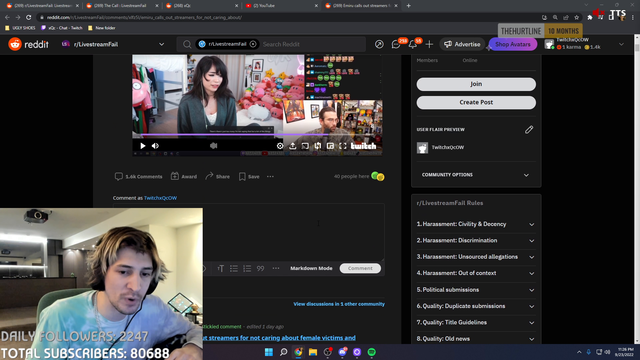Switch to the xQc browser tab
640x360 pixels.
coord(201,6)
